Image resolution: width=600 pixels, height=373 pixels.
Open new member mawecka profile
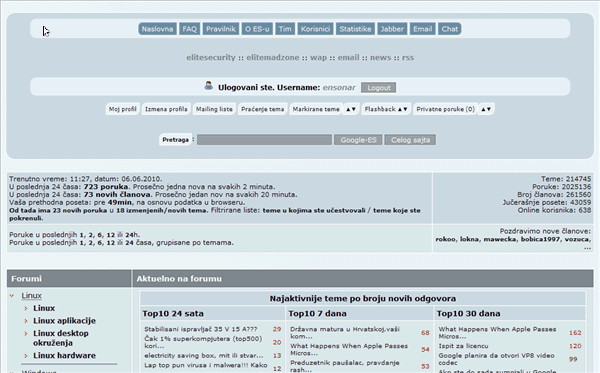[x=500, y=239]
